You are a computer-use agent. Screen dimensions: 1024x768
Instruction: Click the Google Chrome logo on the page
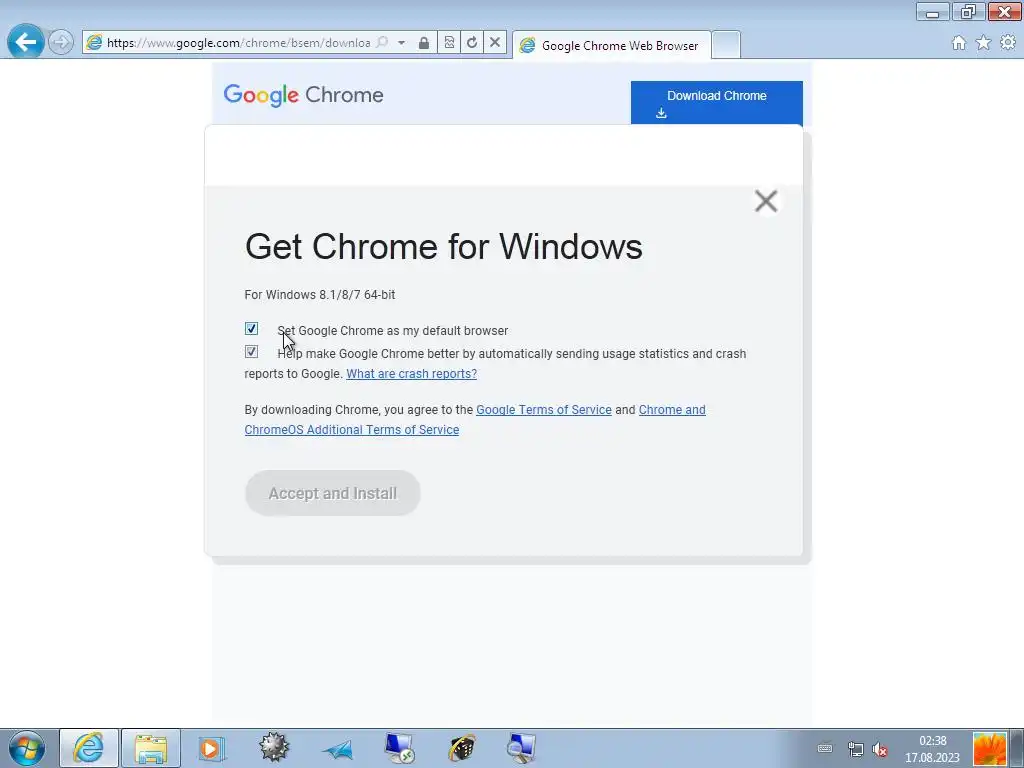[x=303, y=95]
